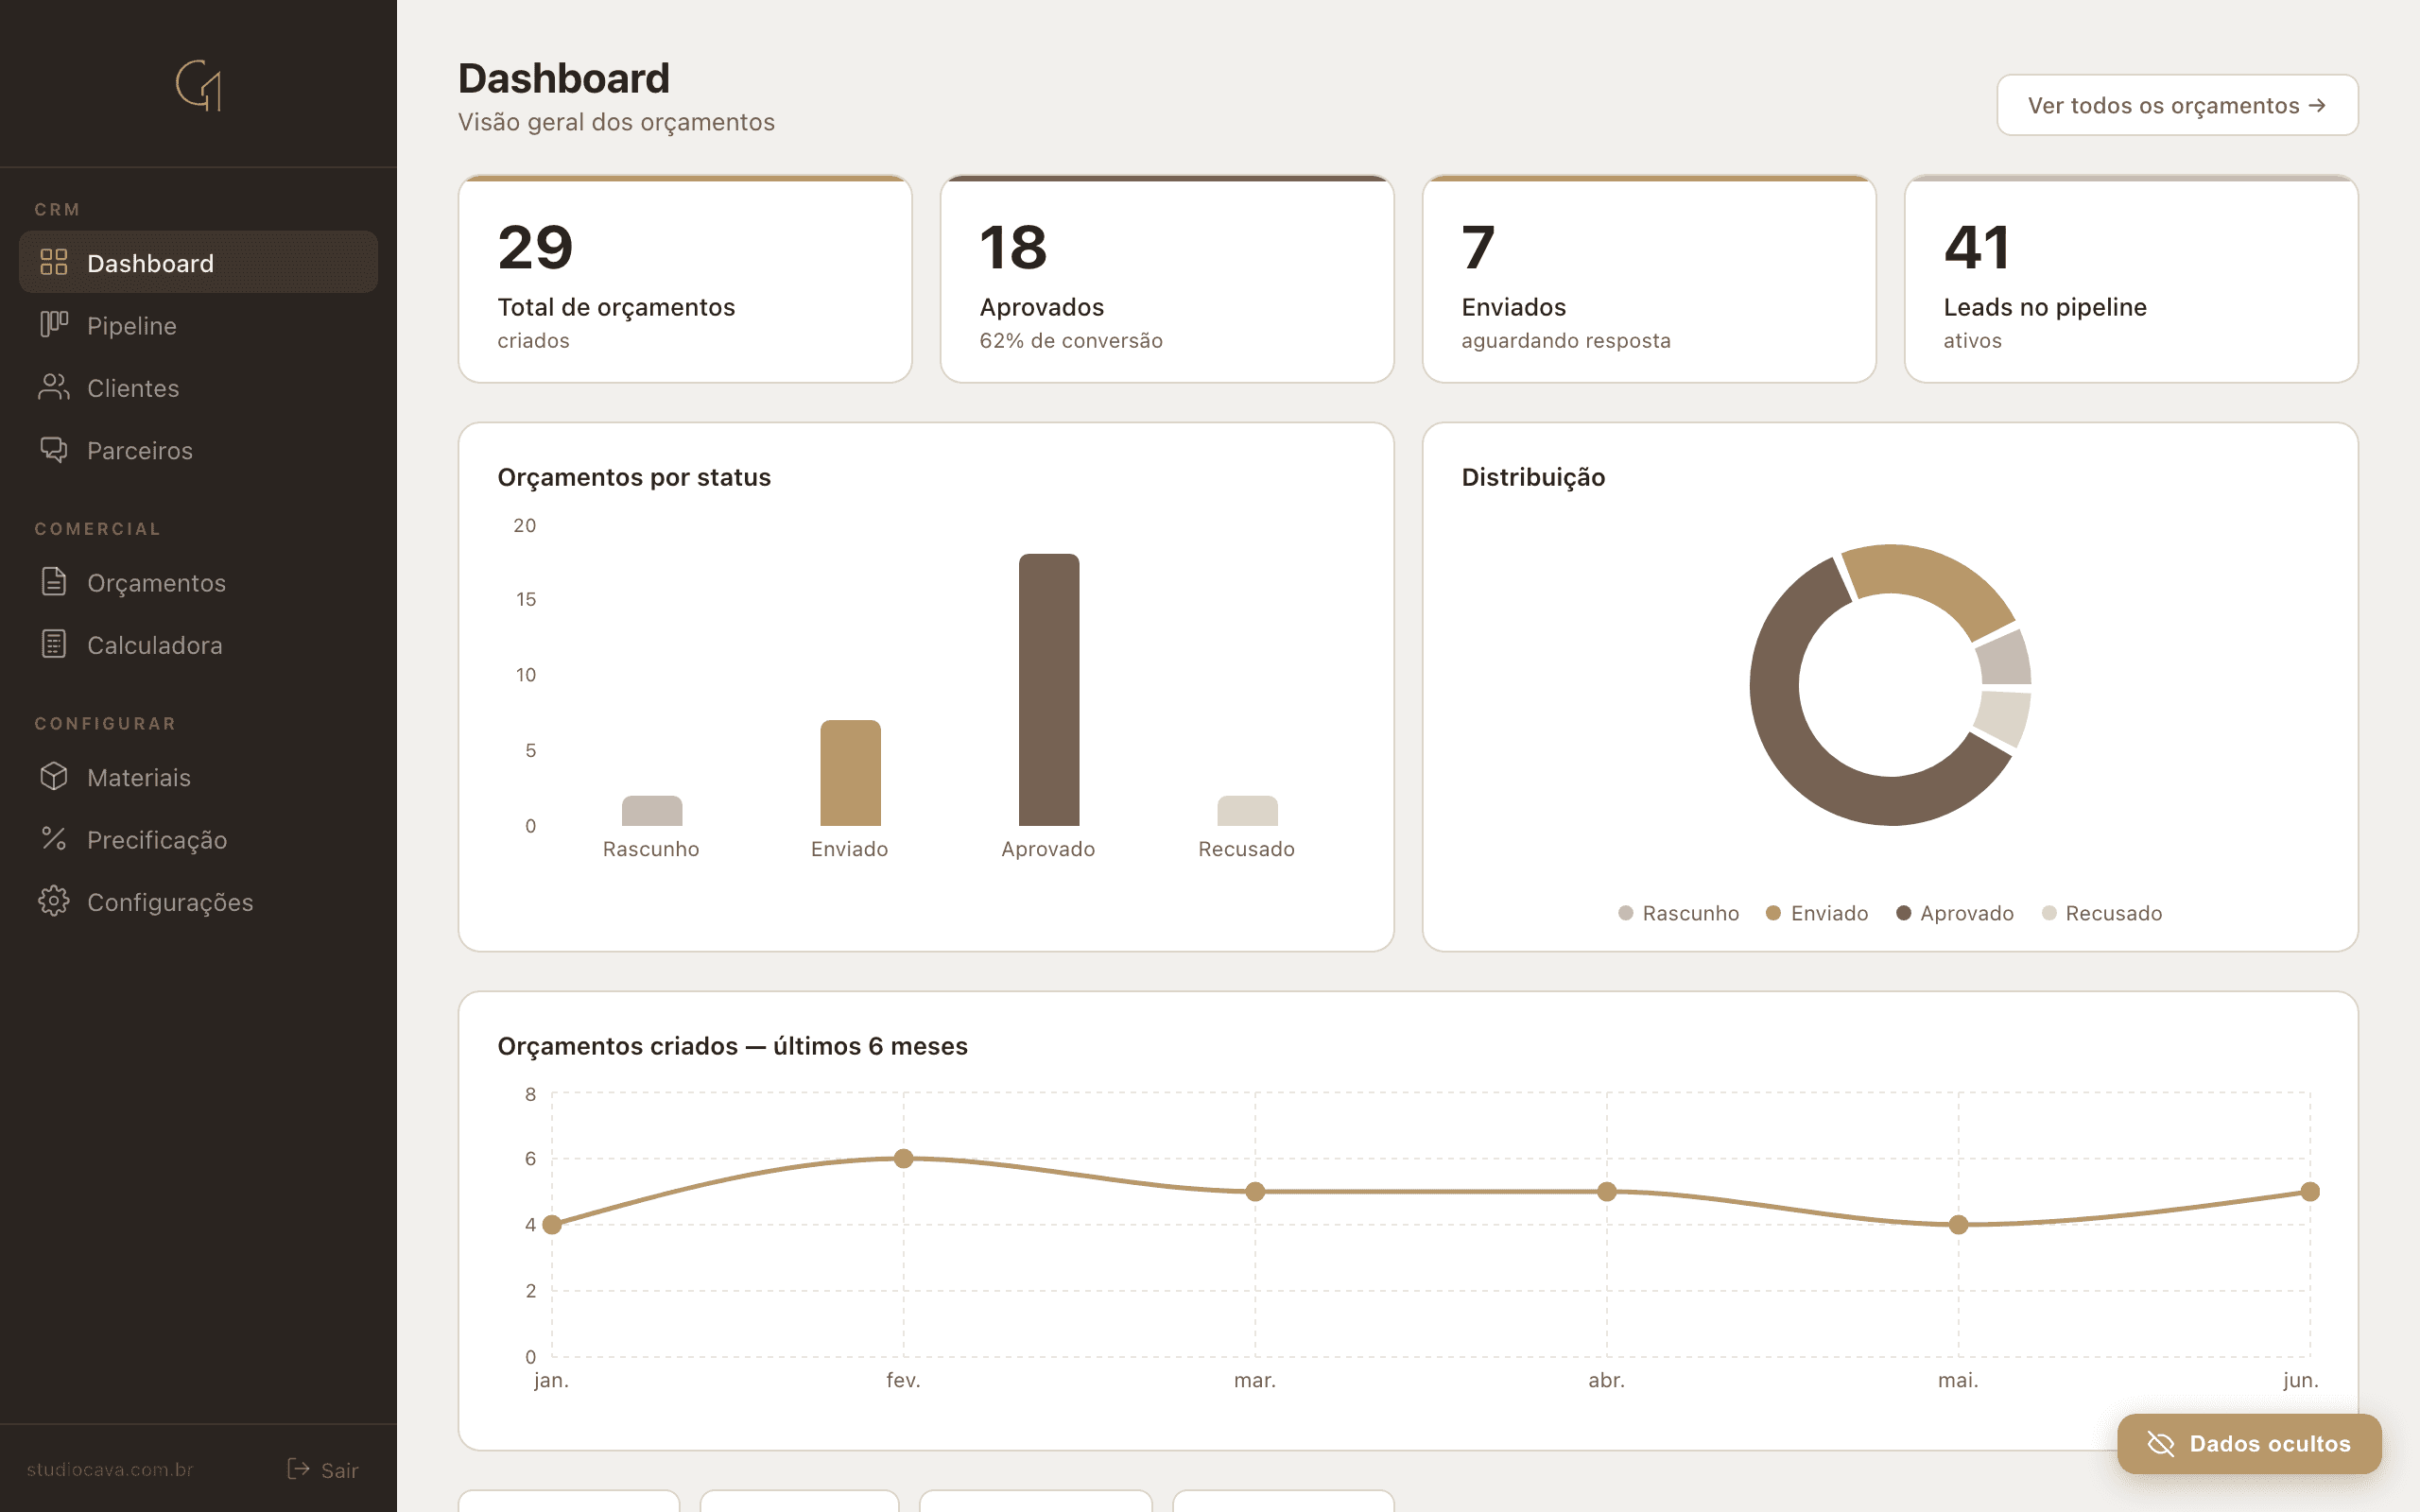Click the abr. data point on line chart

pos(1607,1192)
